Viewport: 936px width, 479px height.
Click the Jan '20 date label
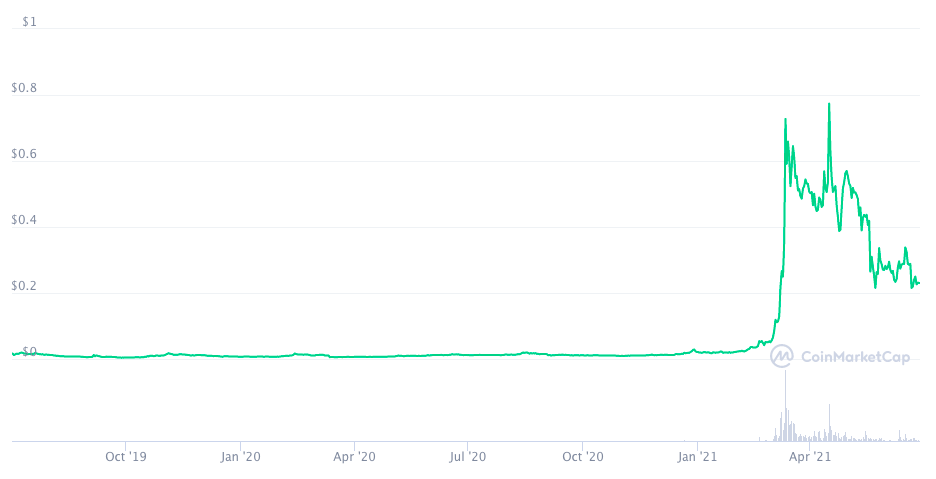click(x=240, y=458)
